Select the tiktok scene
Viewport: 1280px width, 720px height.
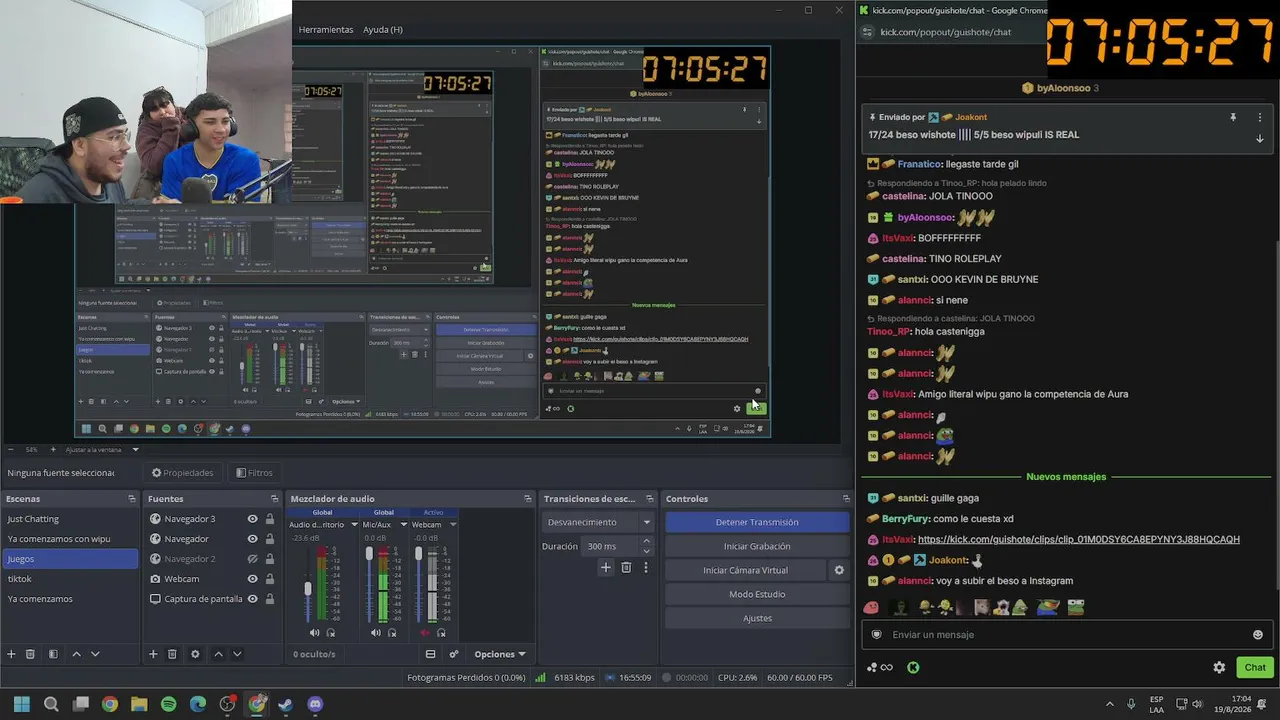point(70,579)
